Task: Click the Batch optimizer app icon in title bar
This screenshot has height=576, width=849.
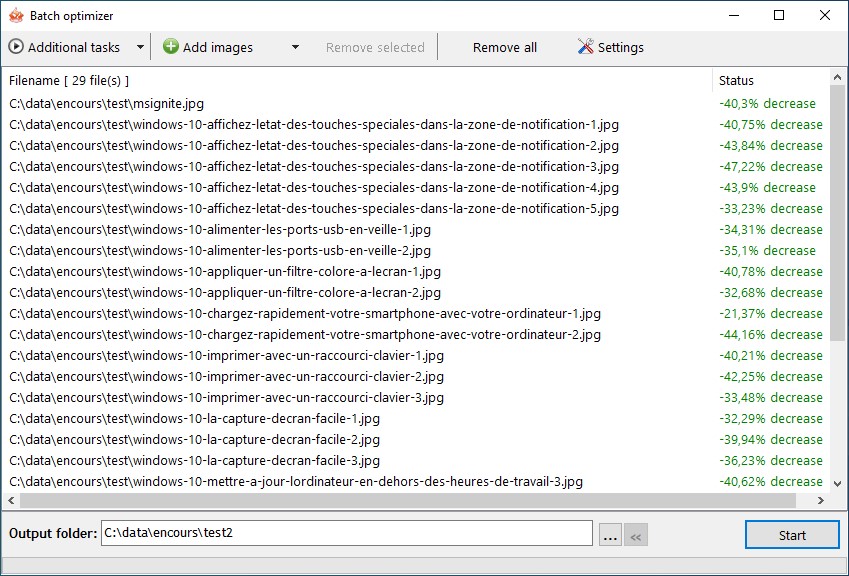Action: [x=15, y=15]
